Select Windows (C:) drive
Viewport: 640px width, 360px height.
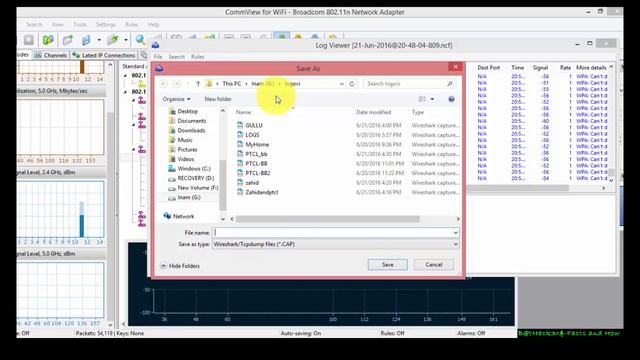[x=194, y=169]
